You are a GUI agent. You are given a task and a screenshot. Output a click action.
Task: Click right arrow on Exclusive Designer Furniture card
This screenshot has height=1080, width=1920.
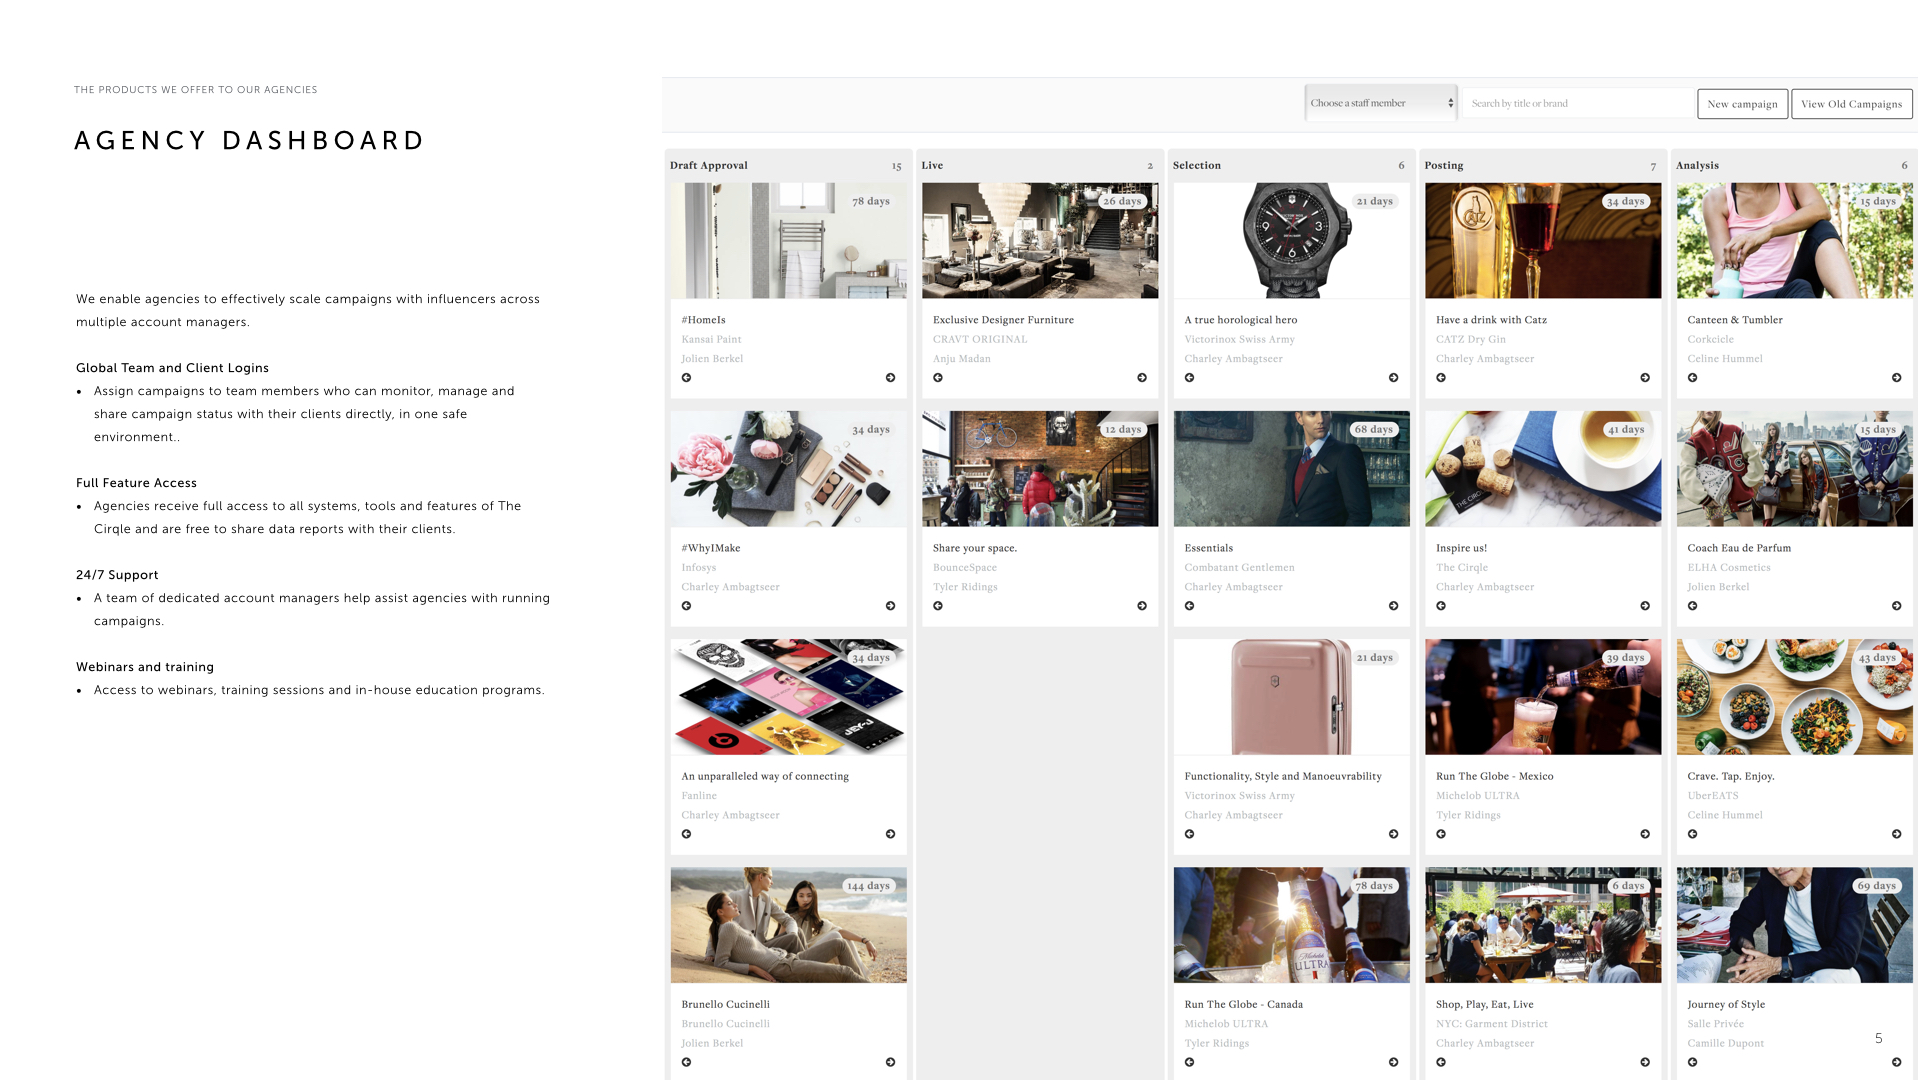(1142, 378)
